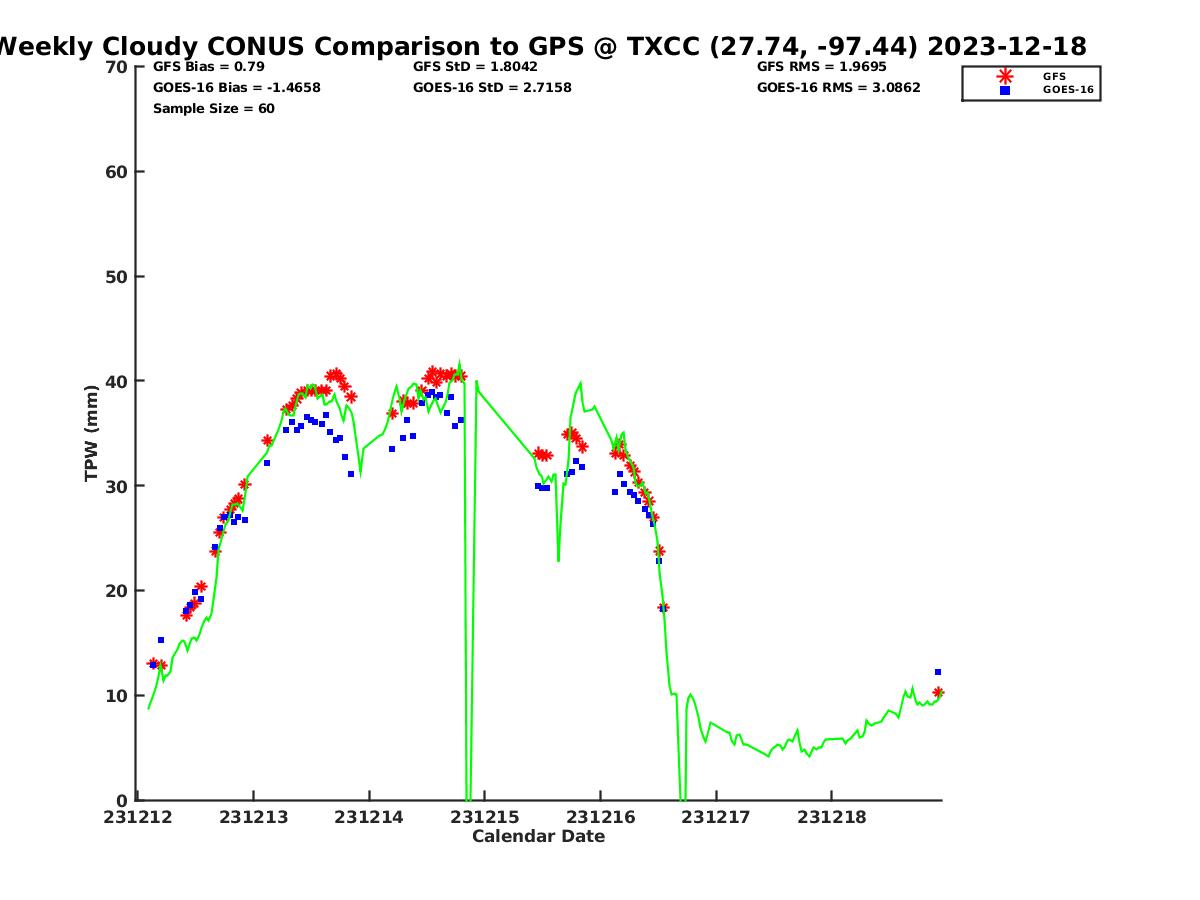Screen dimensions: 1200x900
Task: Click the lone blue GOES-16 point near 12 mm at far right
Action: [938, 672]
